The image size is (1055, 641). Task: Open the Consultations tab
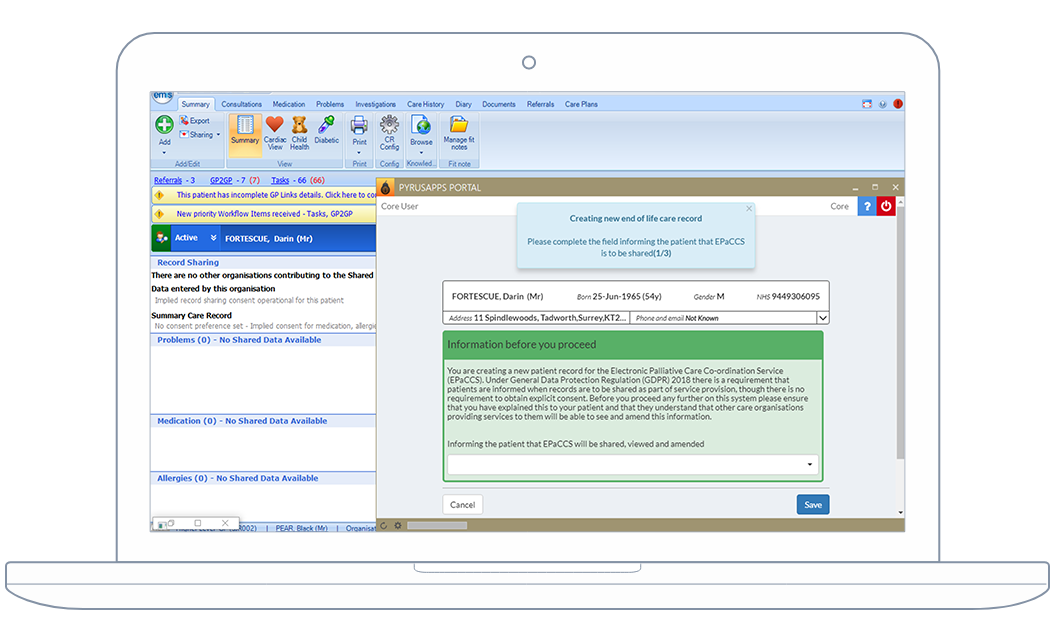coord(242,104)
